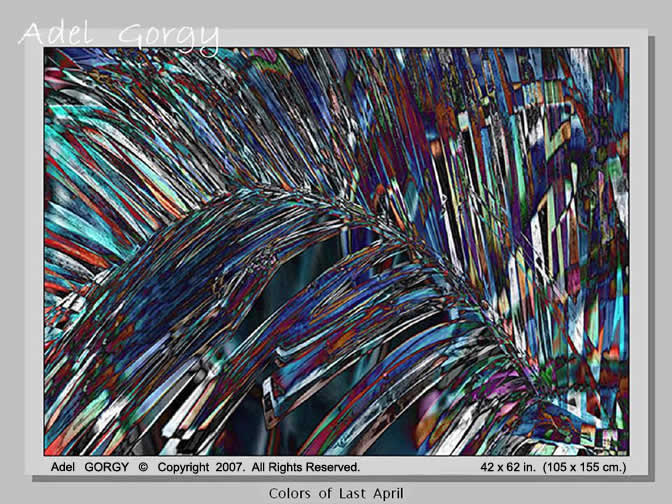Image resolution: width=672 pixels, height=504 pixels.
Task: Click the copyright symbol in the caption bar
Action: coord(143,467)
